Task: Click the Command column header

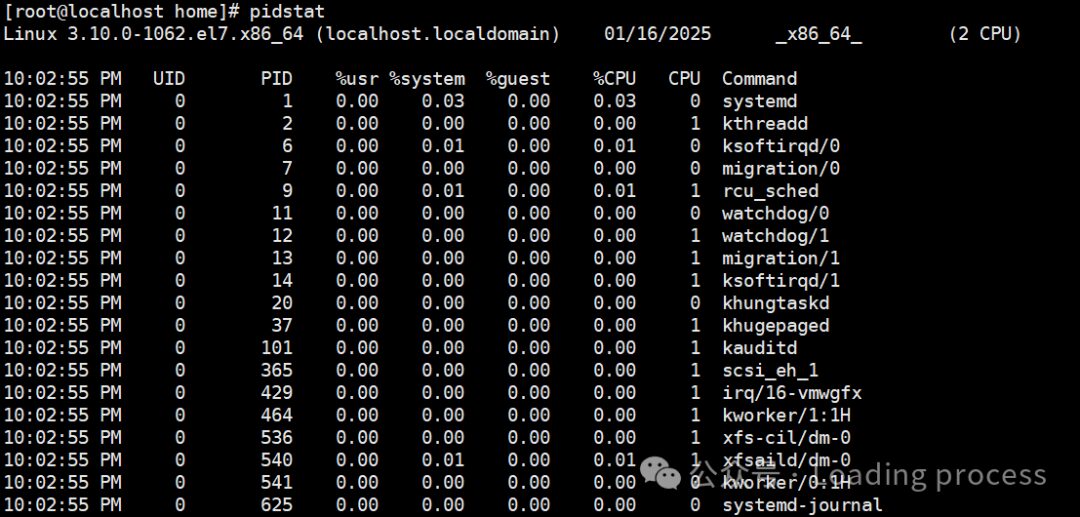Action: (759, 78)
